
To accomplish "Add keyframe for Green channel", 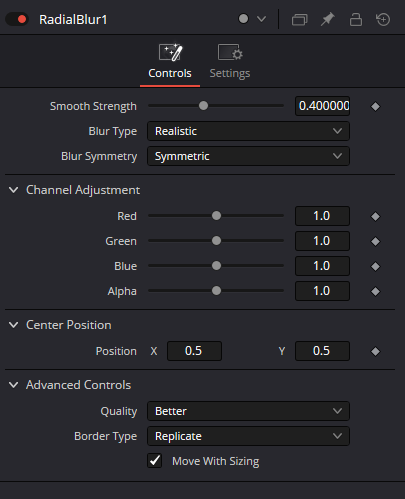I will coord(375,241).
